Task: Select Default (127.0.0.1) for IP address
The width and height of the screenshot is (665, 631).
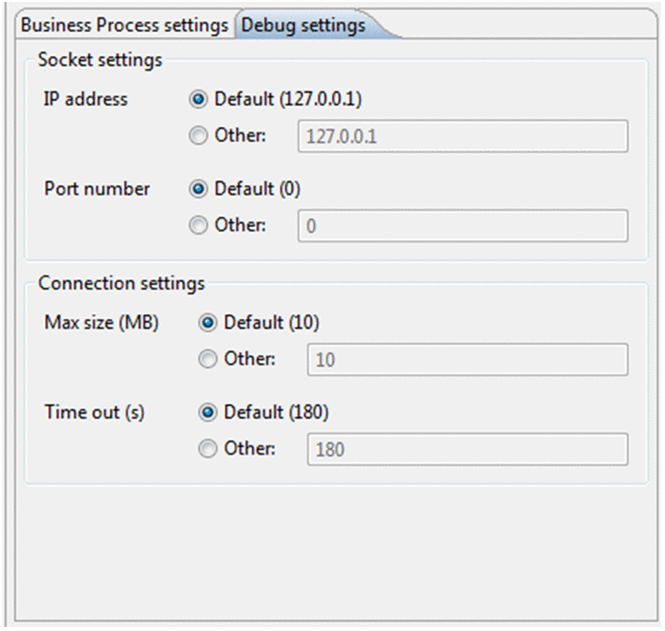Action: click(x=199, y=100)
